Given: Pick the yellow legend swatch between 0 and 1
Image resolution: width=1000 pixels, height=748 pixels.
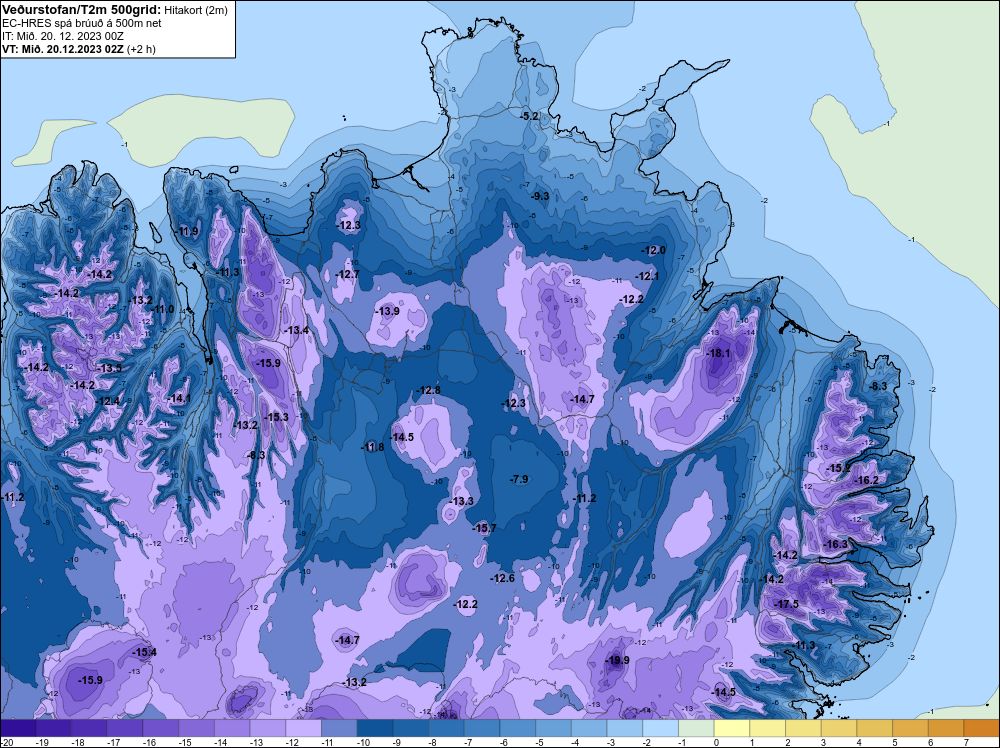Looking at the screenshot, I should pyautogui.click(x=732, y=728).
